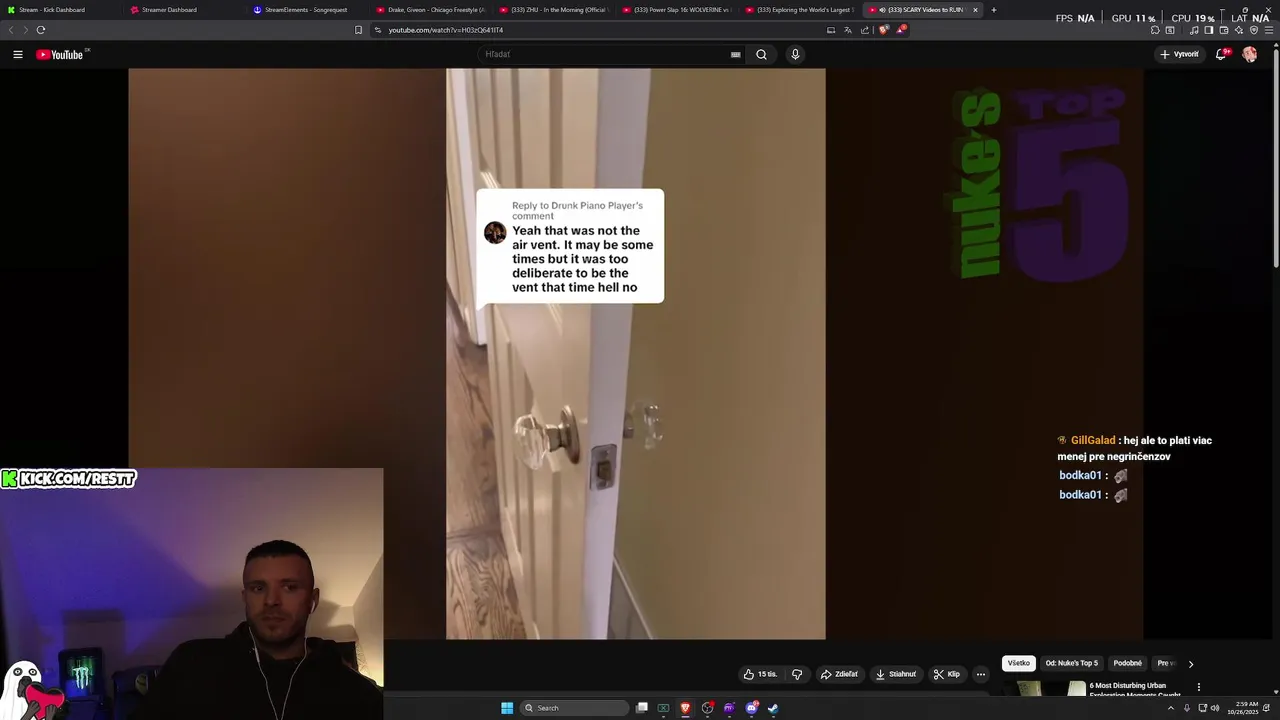Click the Zdieľať share button
Image resolution: width=1280 pixels, height=720 pixels.
coord(839,674)
